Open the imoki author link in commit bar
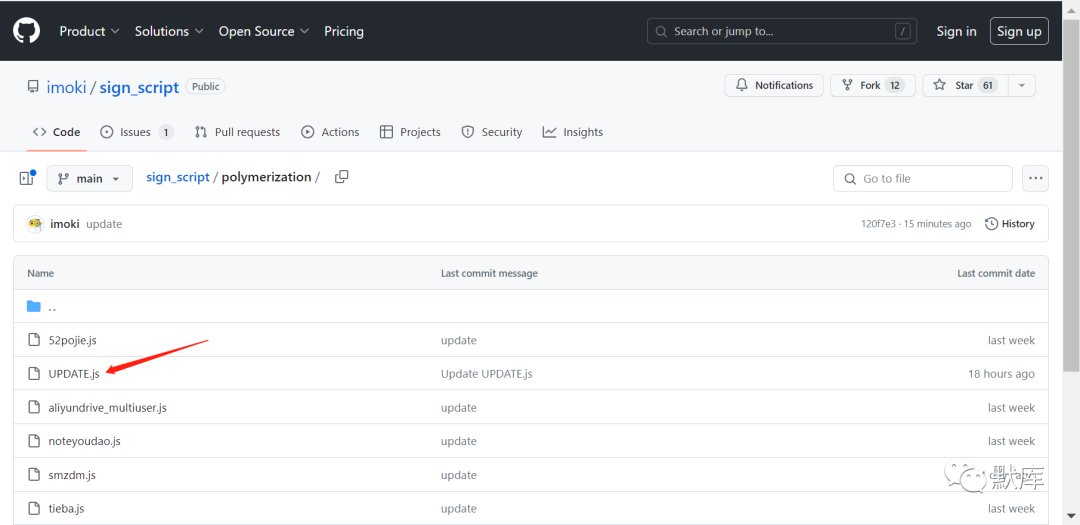Viewport: 1080px width, 525px height. point(65,224)
